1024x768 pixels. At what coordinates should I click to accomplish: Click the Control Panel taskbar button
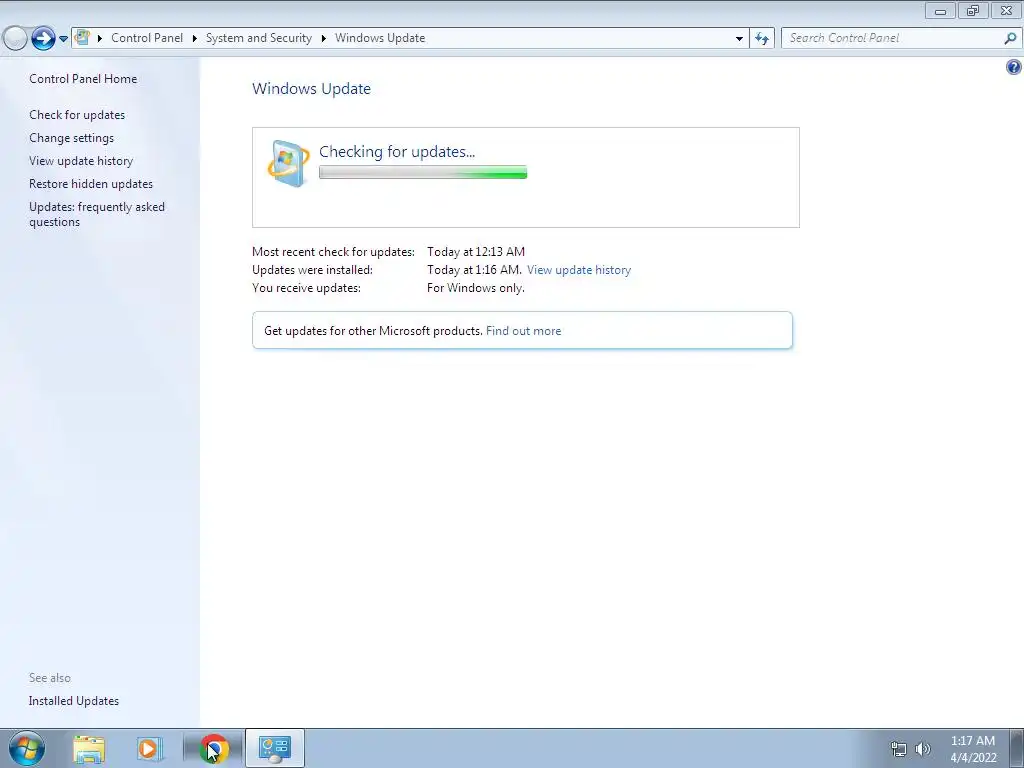coord(275,748)
